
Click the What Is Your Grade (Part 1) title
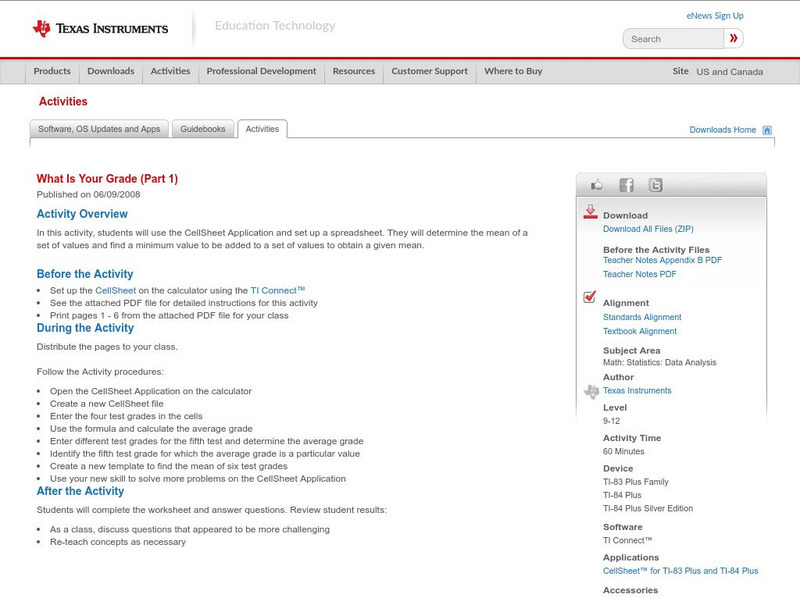(x=107, y=179)
